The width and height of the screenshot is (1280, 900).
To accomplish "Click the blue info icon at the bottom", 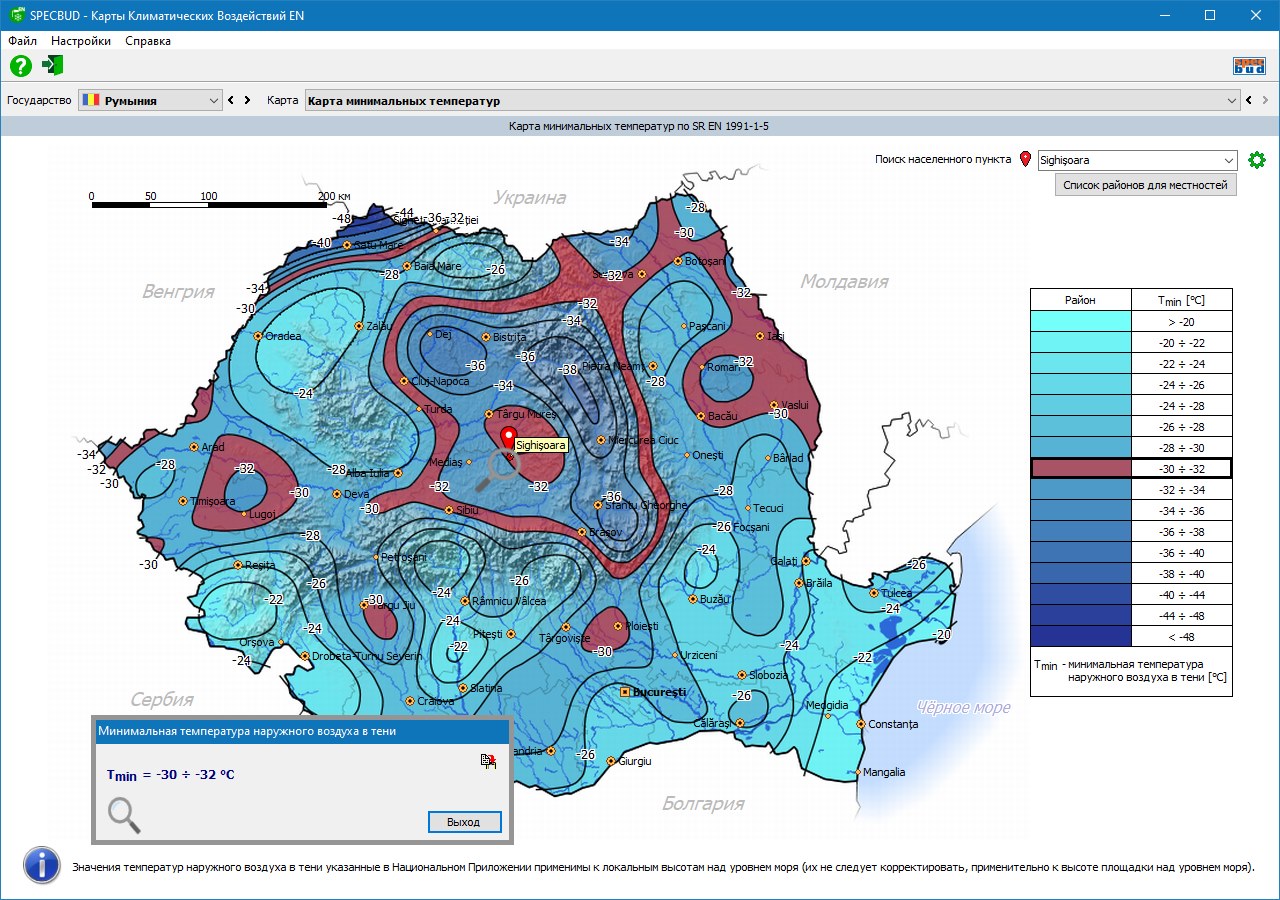I will click(x=42, y=865).
